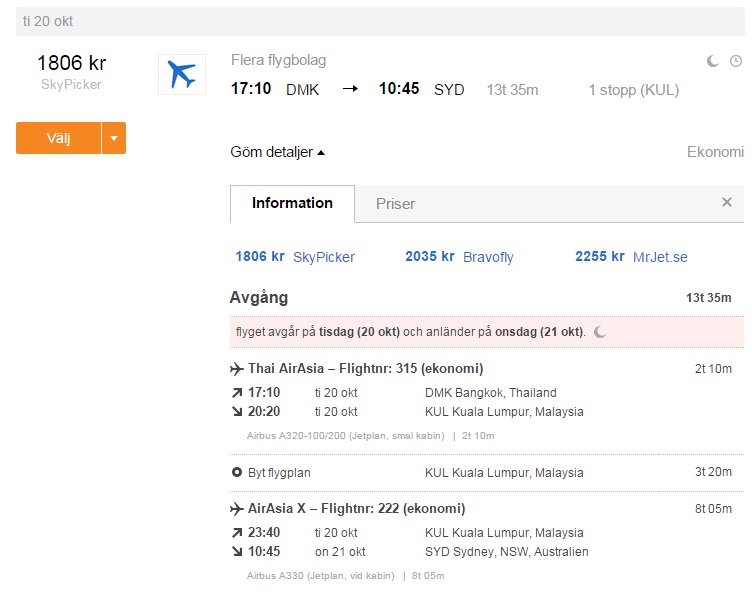752x594 pixels.
Task: Switch to the Priser tab
Action: [395, 203]
